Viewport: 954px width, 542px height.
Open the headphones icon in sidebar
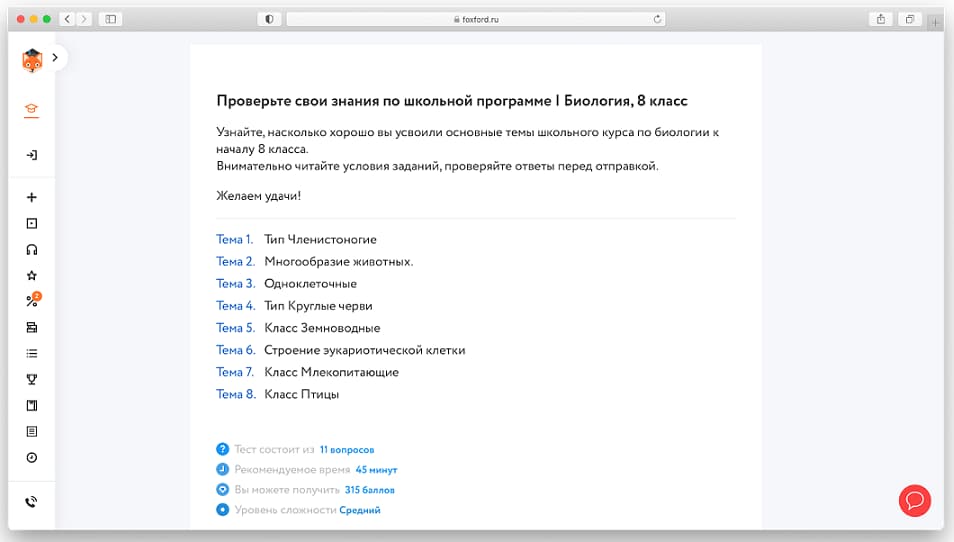pos(31,250)
